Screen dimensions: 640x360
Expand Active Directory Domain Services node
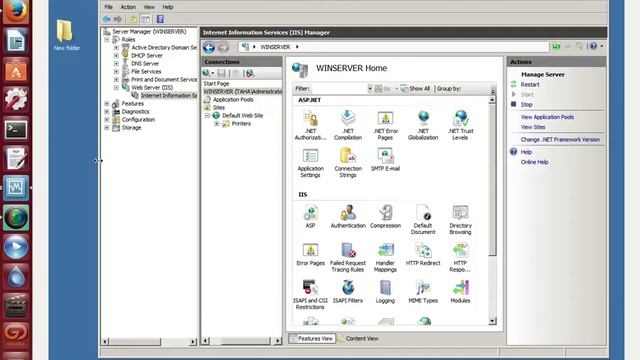(x=116, y=48)
